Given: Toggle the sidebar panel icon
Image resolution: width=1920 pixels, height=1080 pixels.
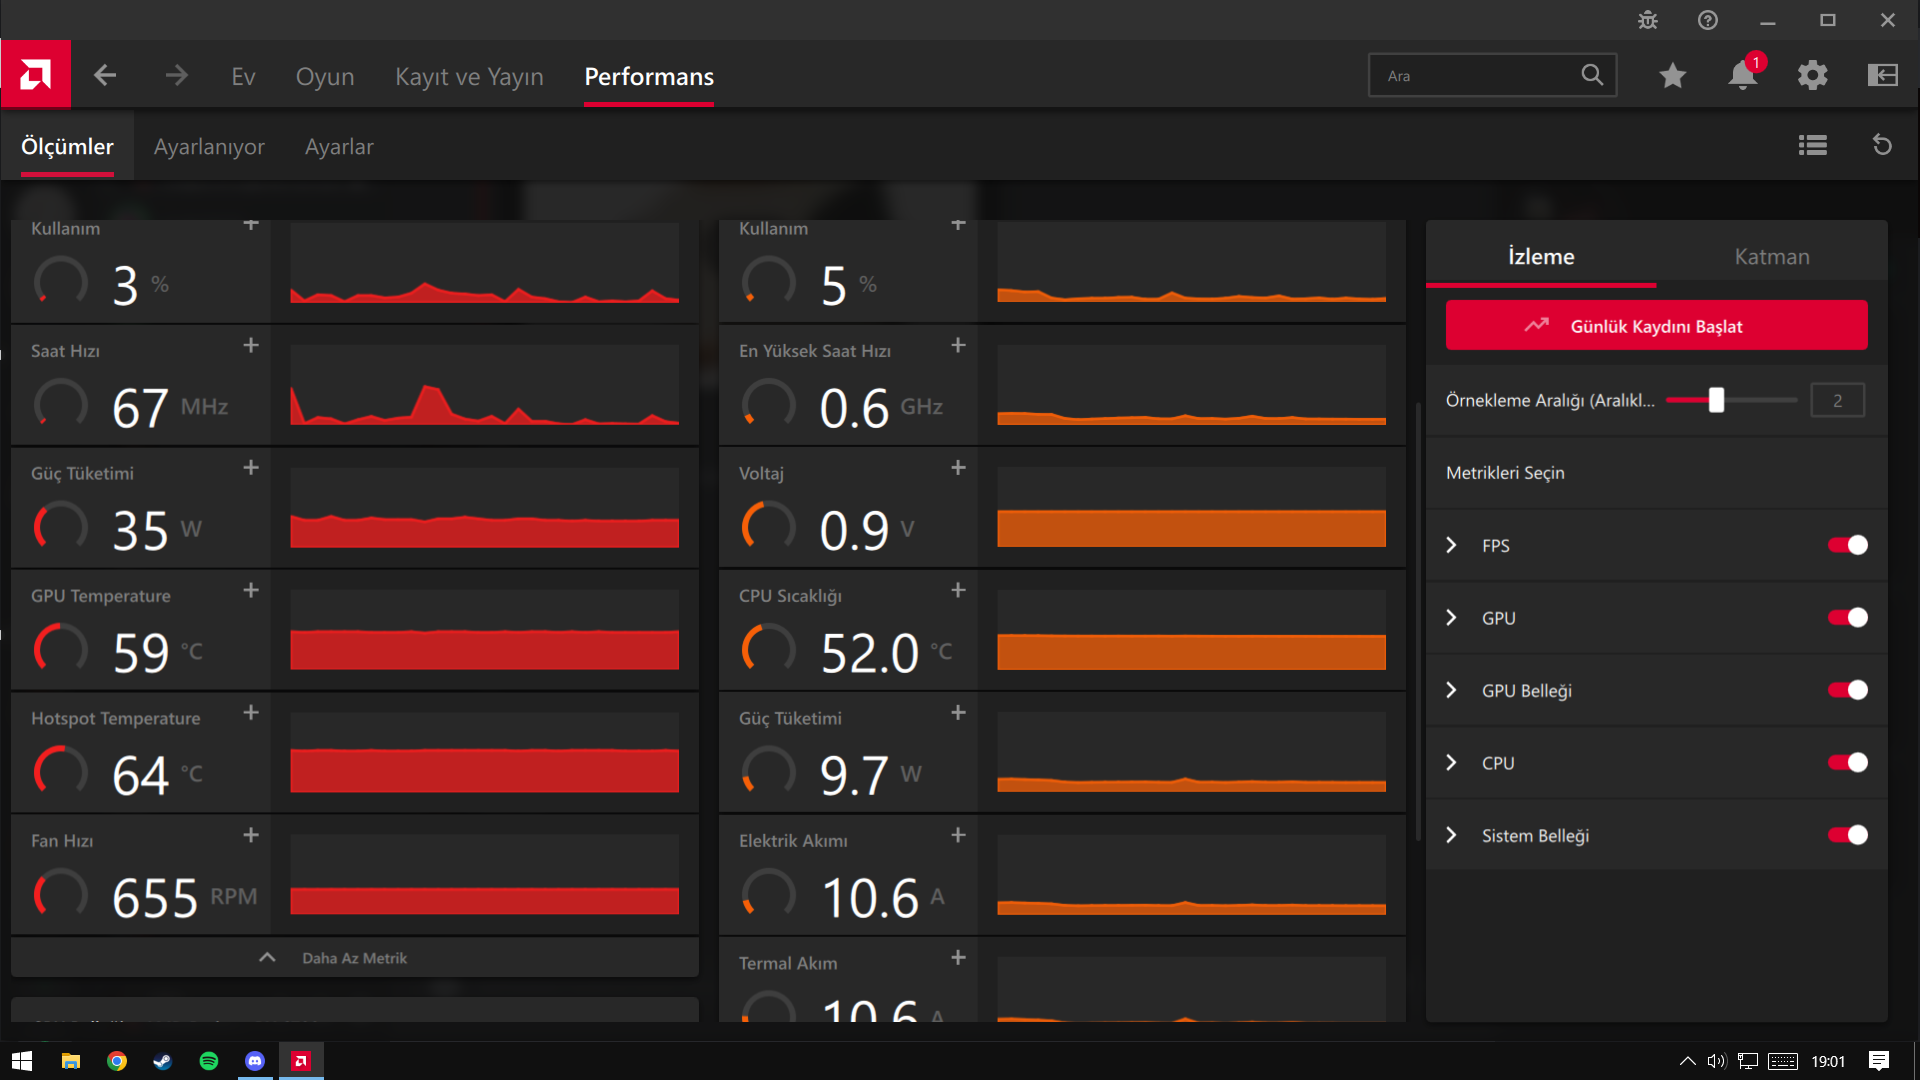Looking at the screenshot, I should (x=1883, y=76).
